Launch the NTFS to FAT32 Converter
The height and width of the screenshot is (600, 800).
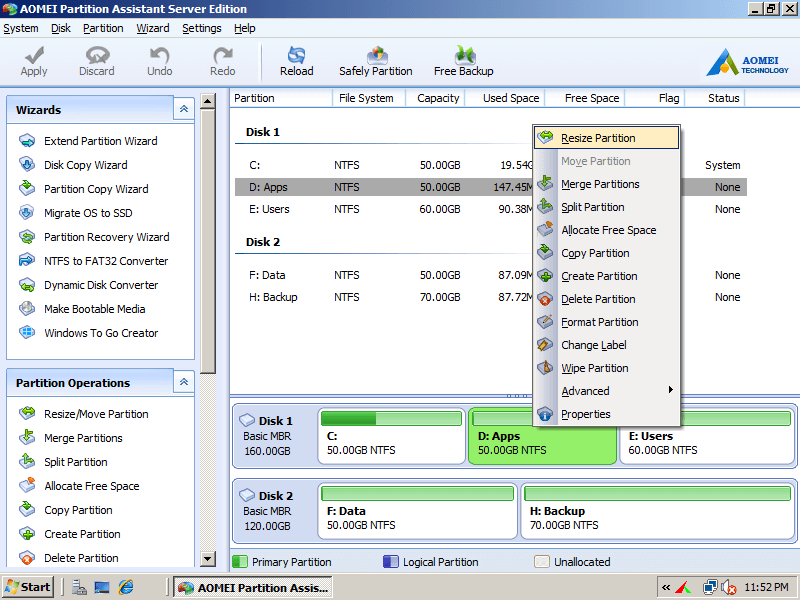tap(104, 260)
